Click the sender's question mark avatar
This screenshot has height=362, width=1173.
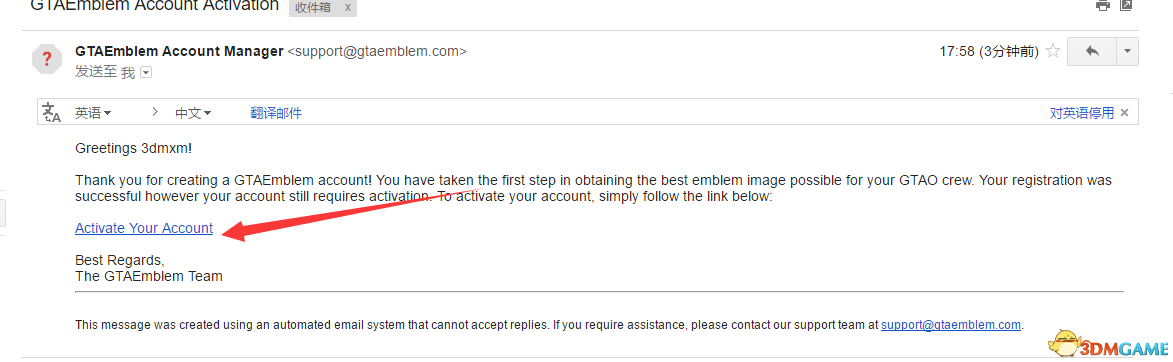pyautogui.click(x=46, y=58)
